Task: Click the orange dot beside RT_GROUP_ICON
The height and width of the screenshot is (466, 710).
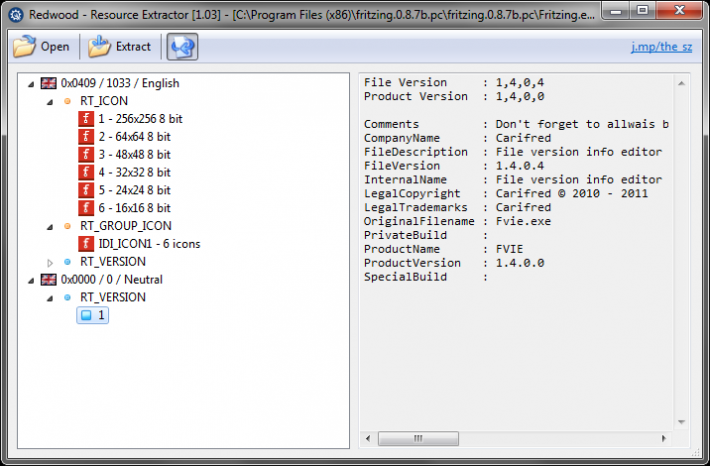Action: click(67, 226)
